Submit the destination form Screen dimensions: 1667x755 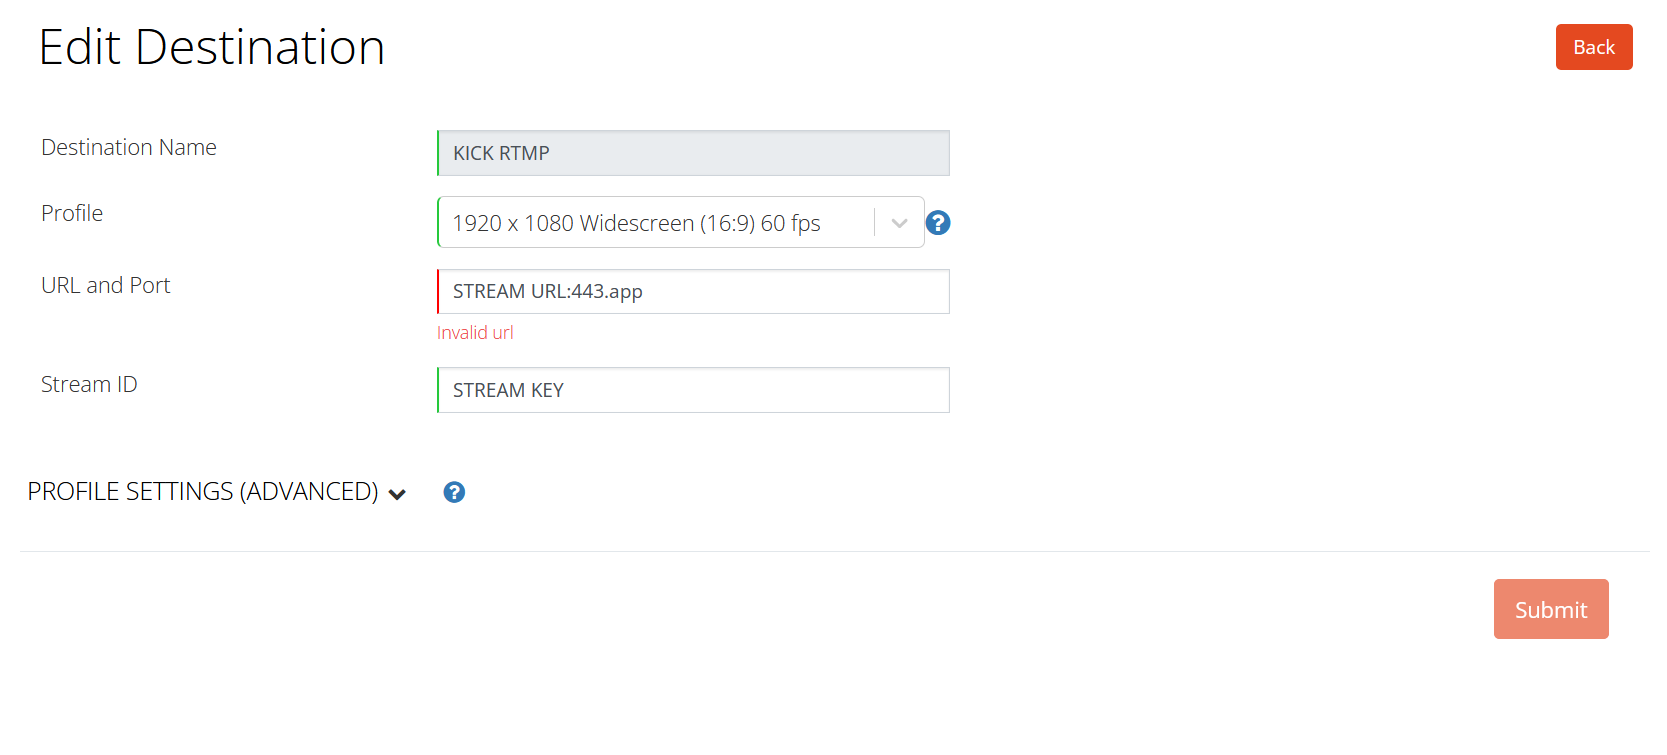(1551, 609)
